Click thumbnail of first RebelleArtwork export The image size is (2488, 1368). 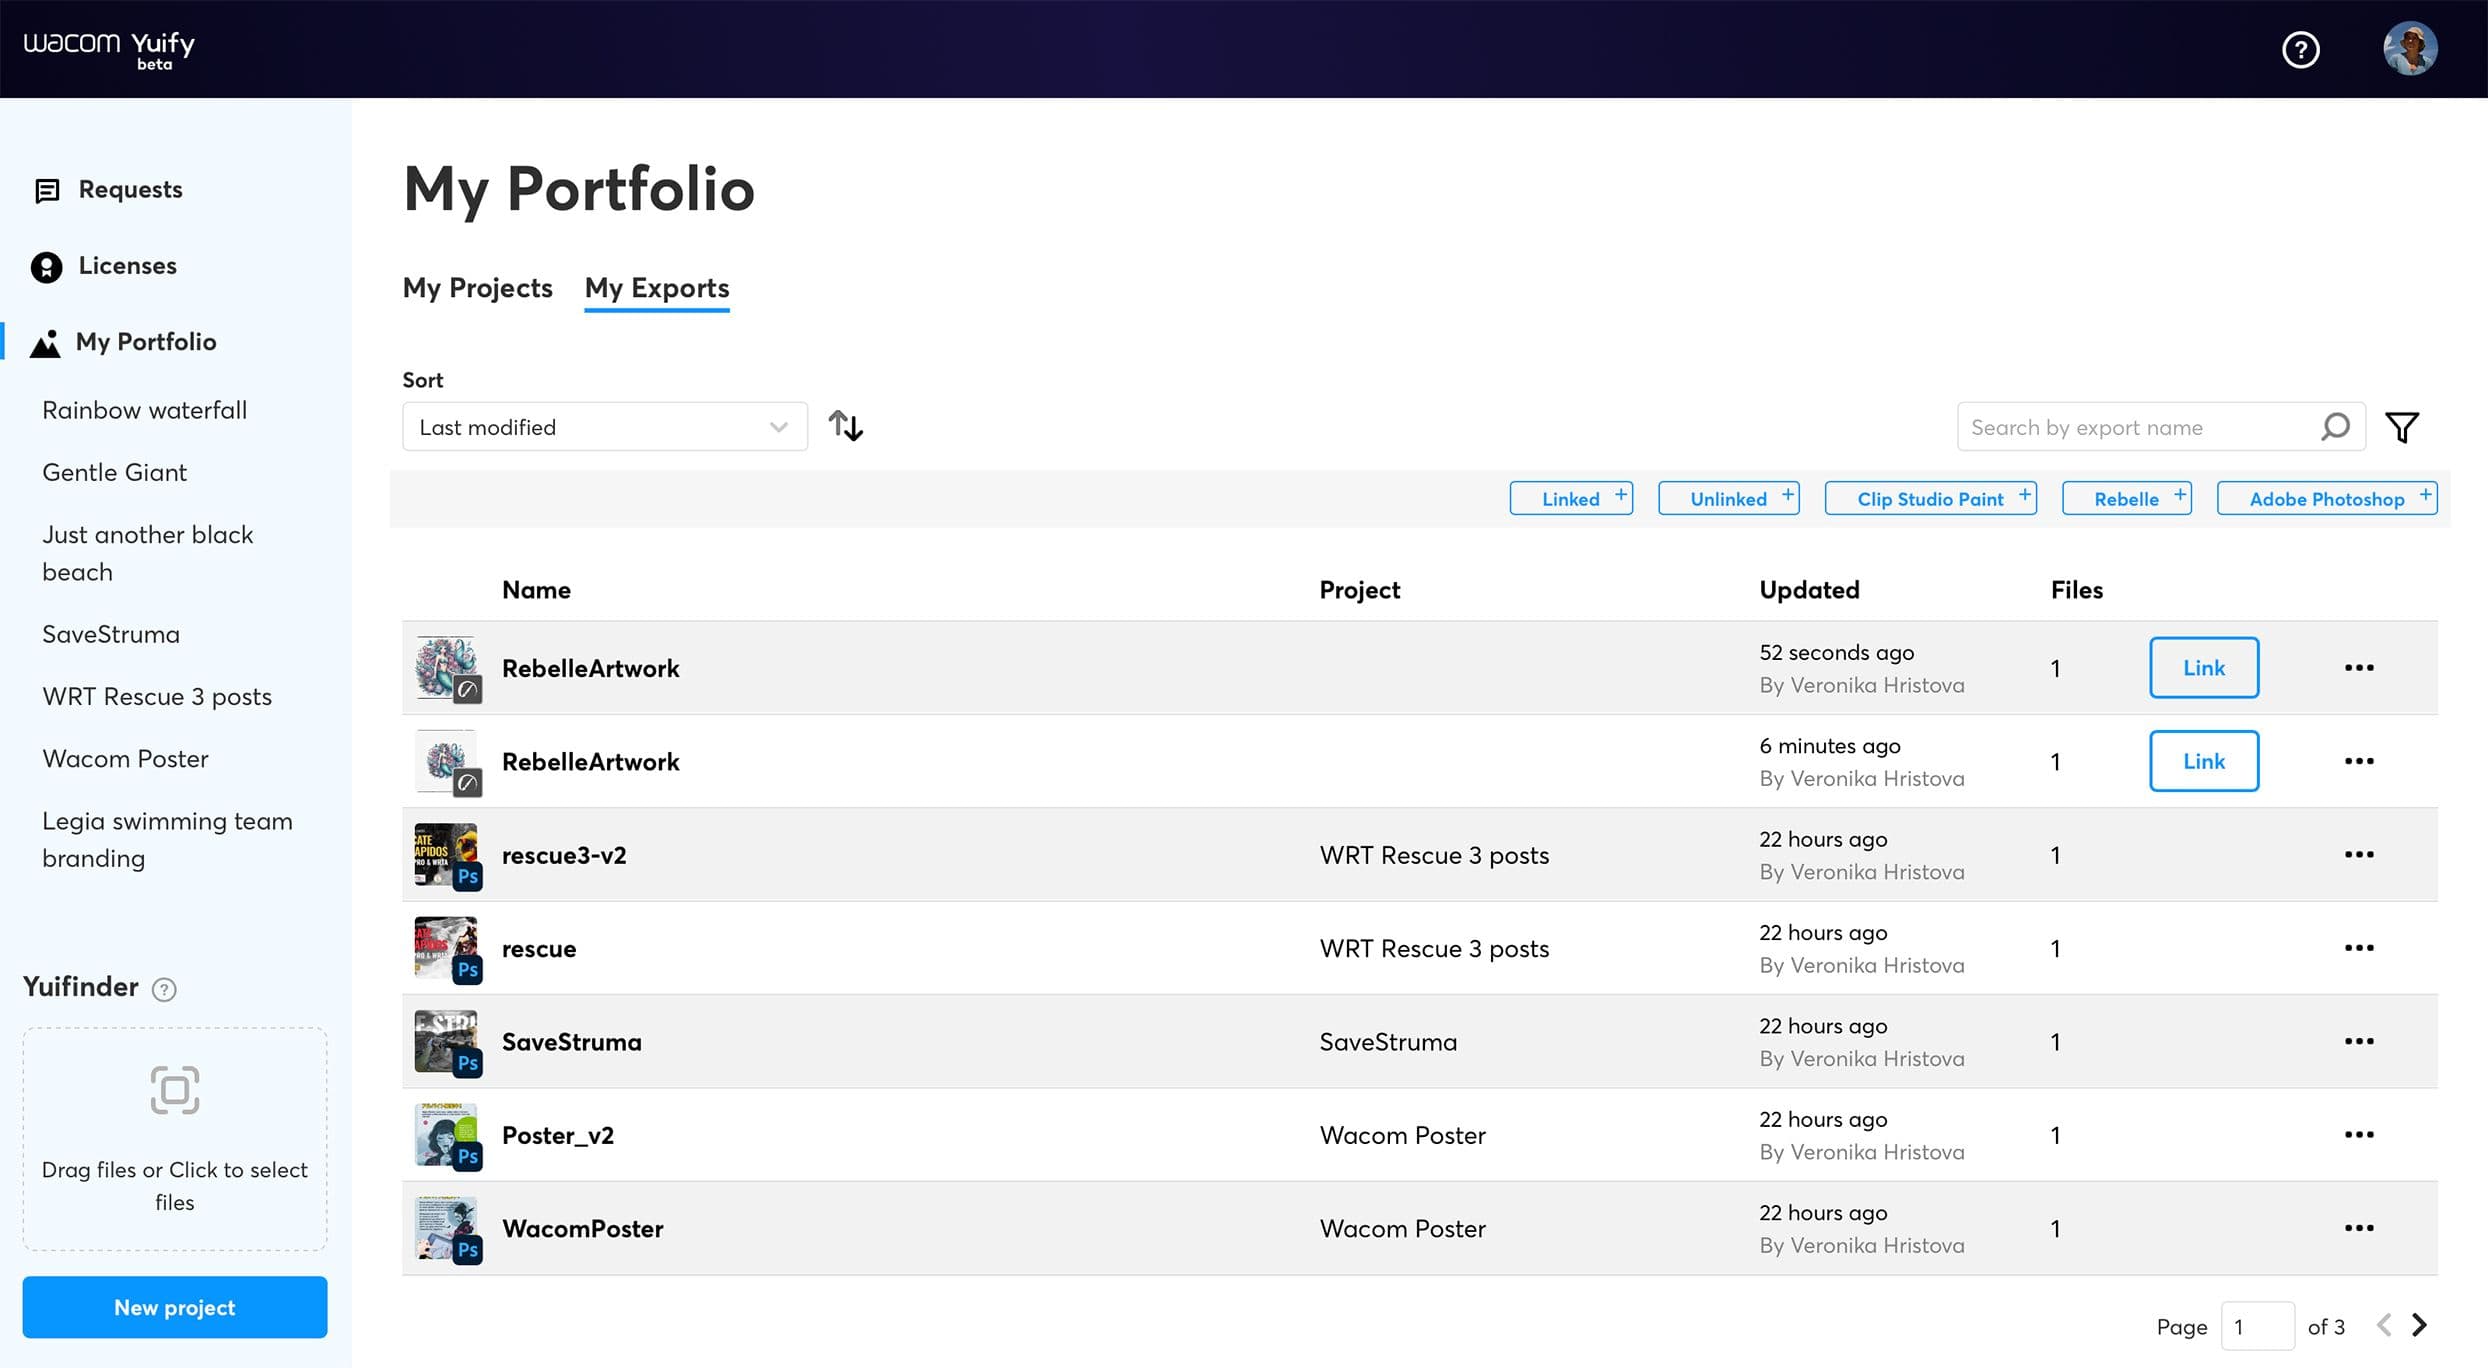point(447,668)
